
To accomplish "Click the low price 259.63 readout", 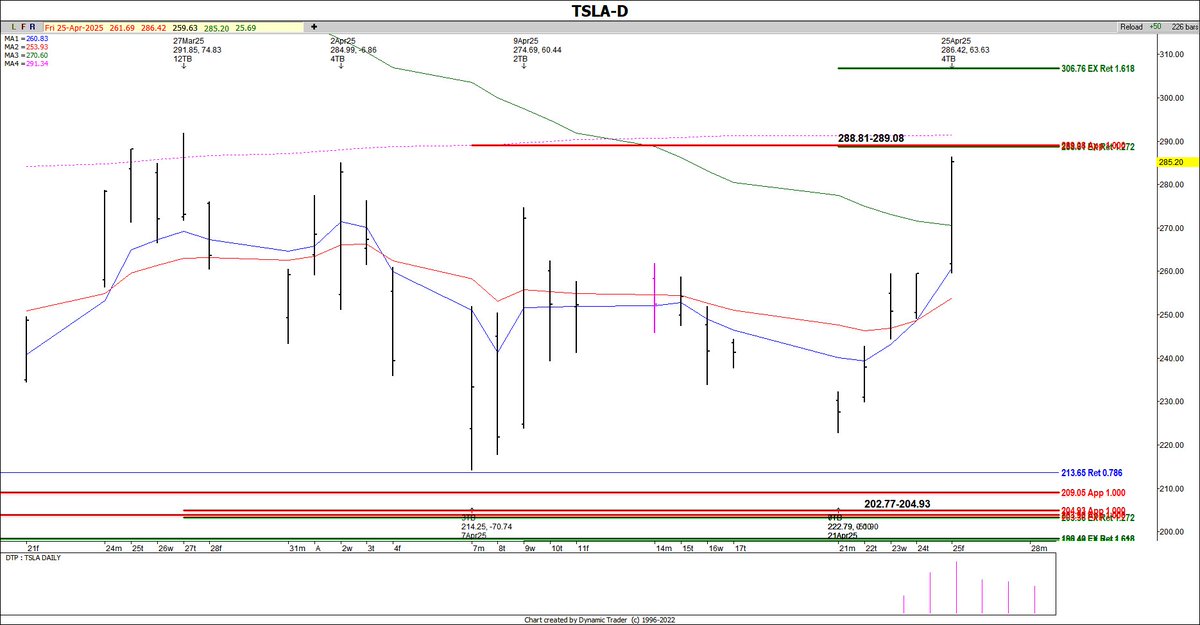I will pyautogui.click(x=184, y=28).
